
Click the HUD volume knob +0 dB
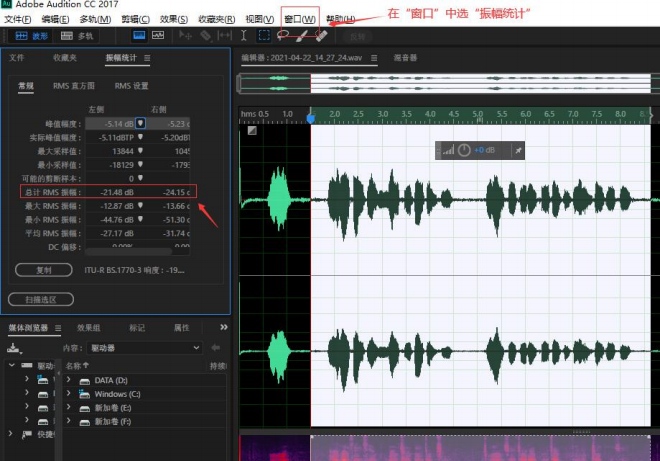(464, 150)
